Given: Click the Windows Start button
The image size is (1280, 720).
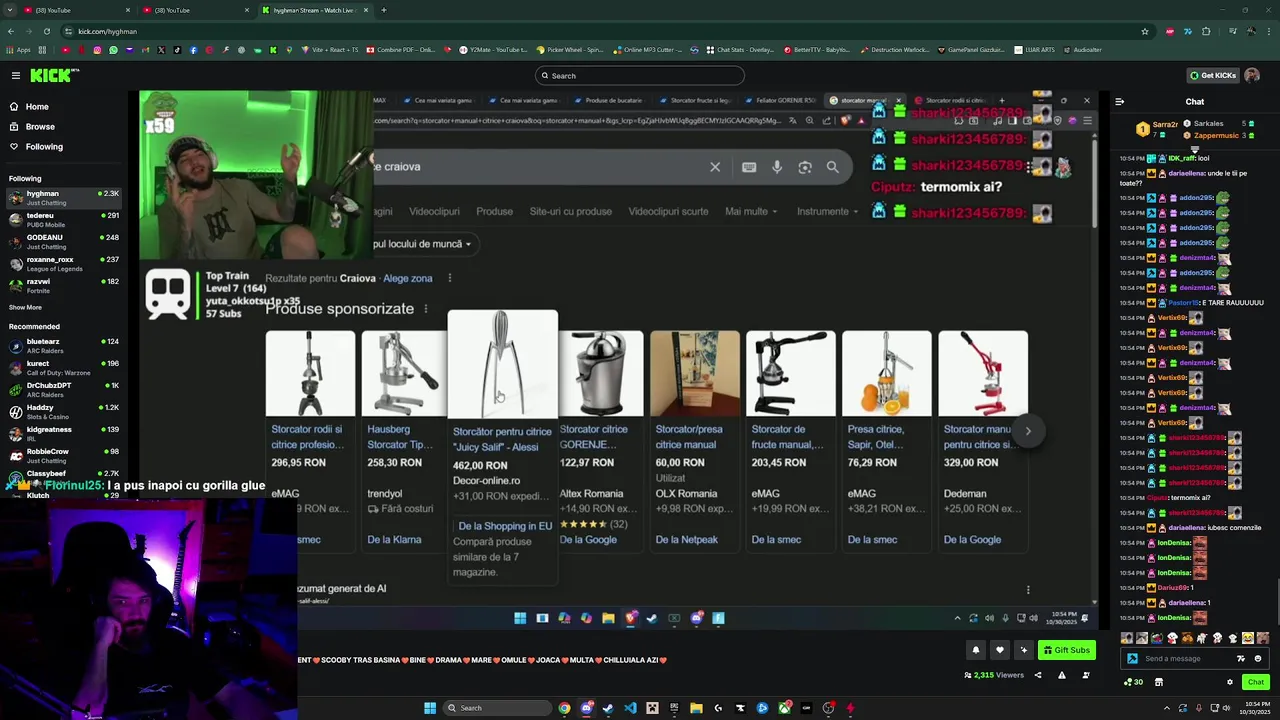Looking at the screenshot, I should 430,708.
